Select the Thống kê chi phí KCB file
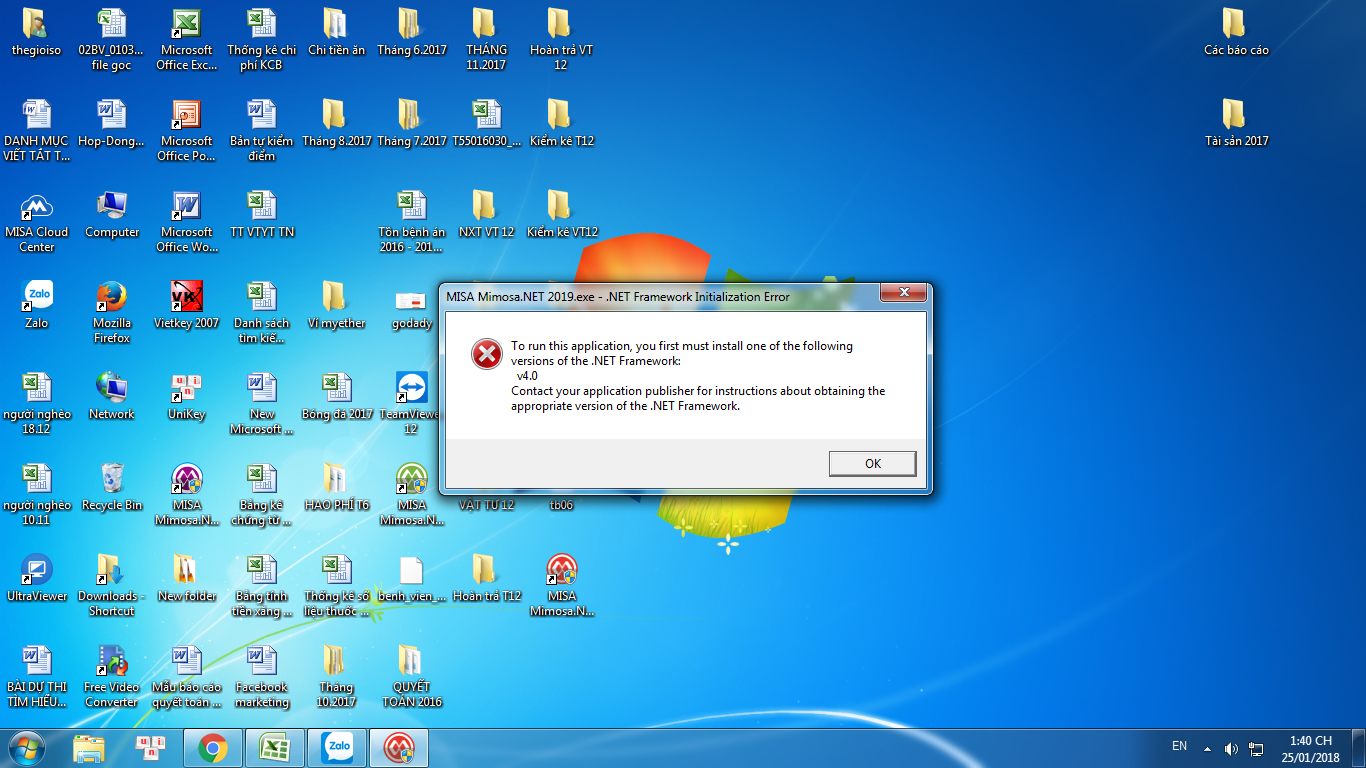This screenshot has height=768, width=1366. [x=261, y=39]
